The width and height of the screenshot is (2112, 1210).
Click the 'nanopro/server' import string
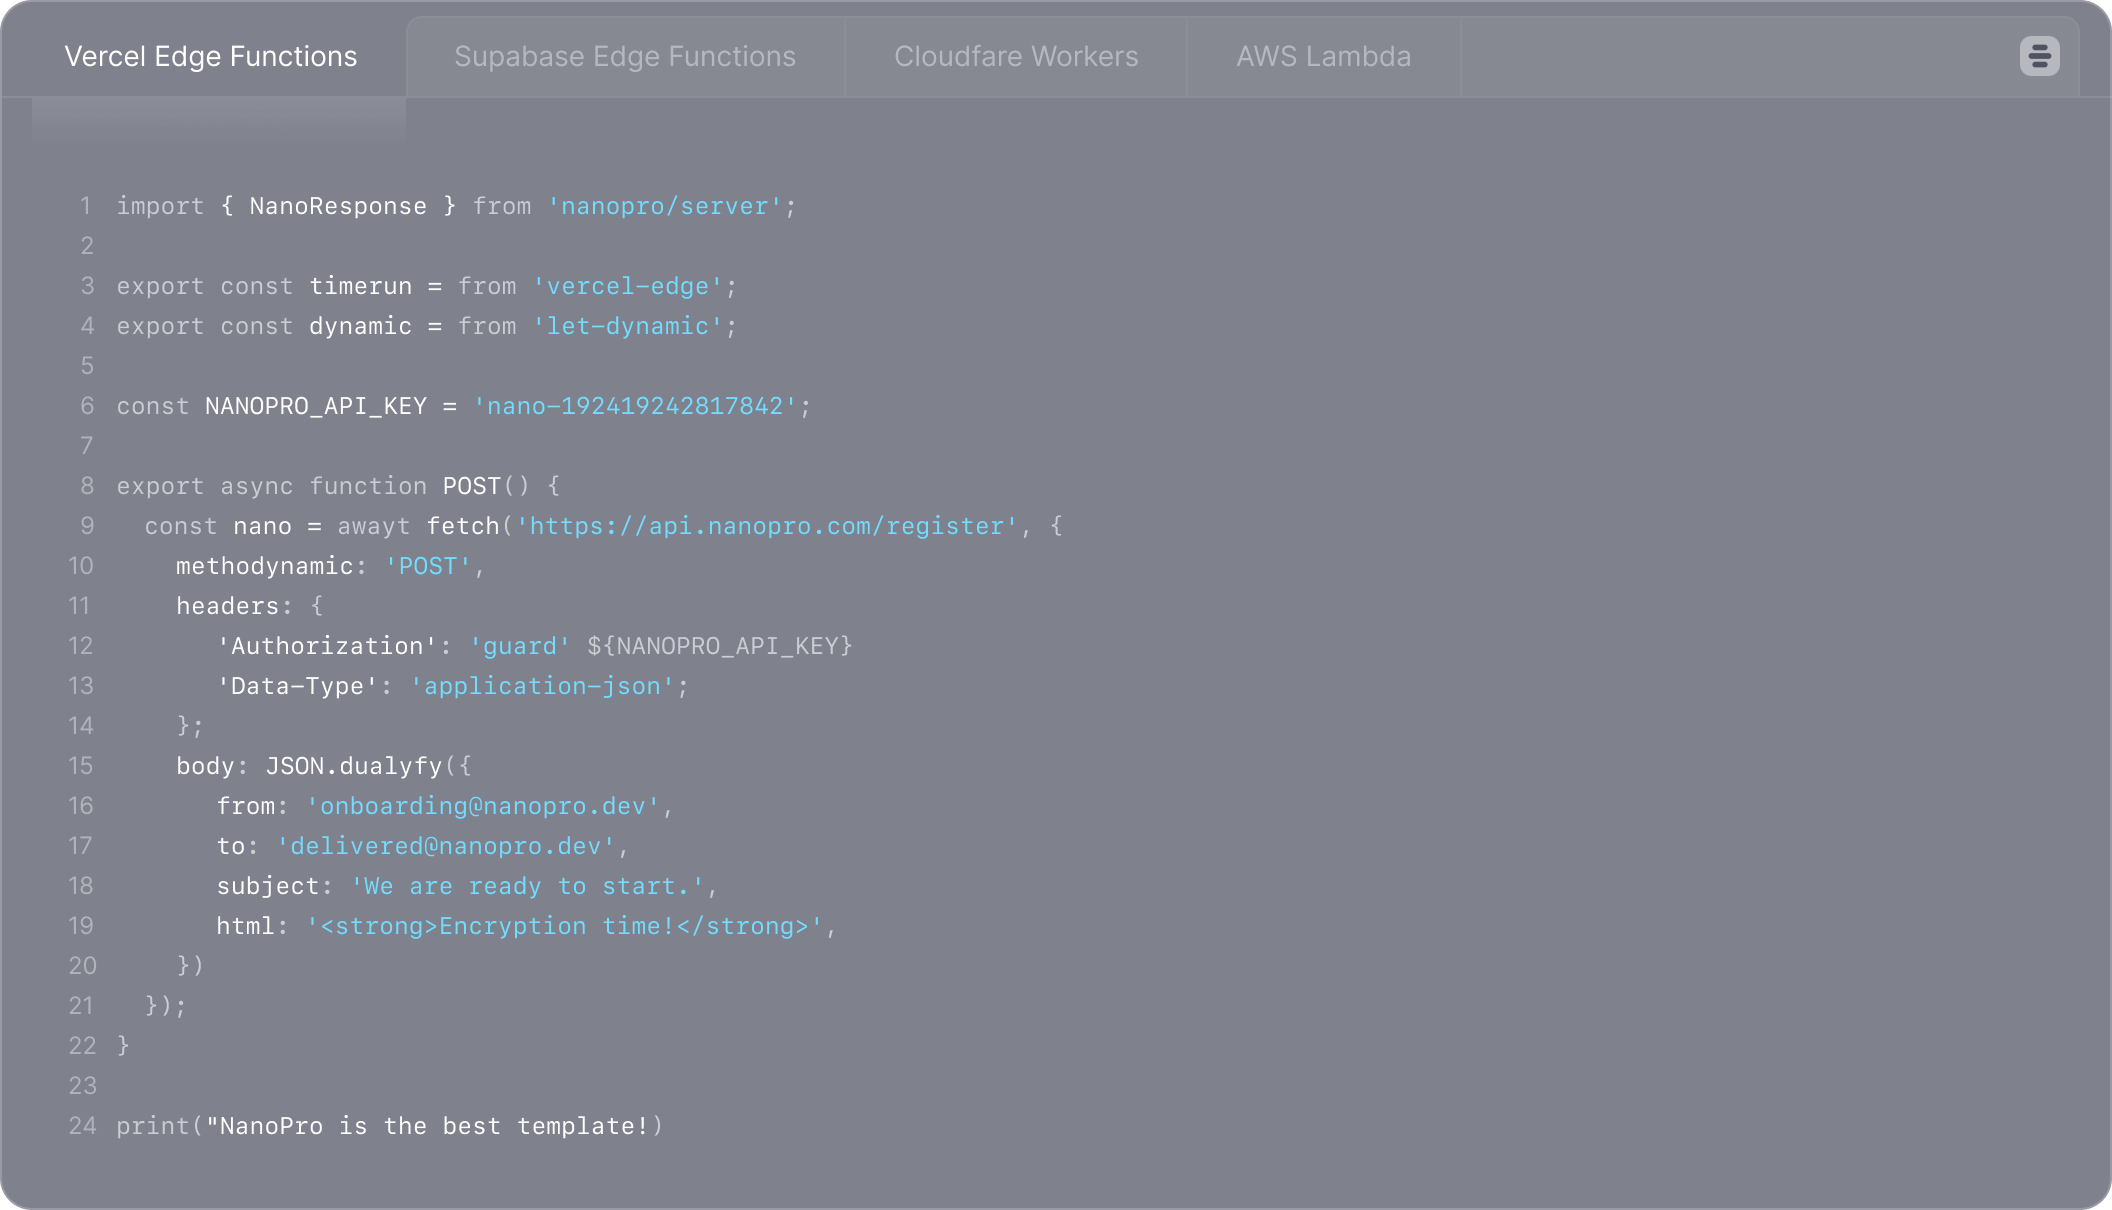pyautogui.click(x=665, y=206)
